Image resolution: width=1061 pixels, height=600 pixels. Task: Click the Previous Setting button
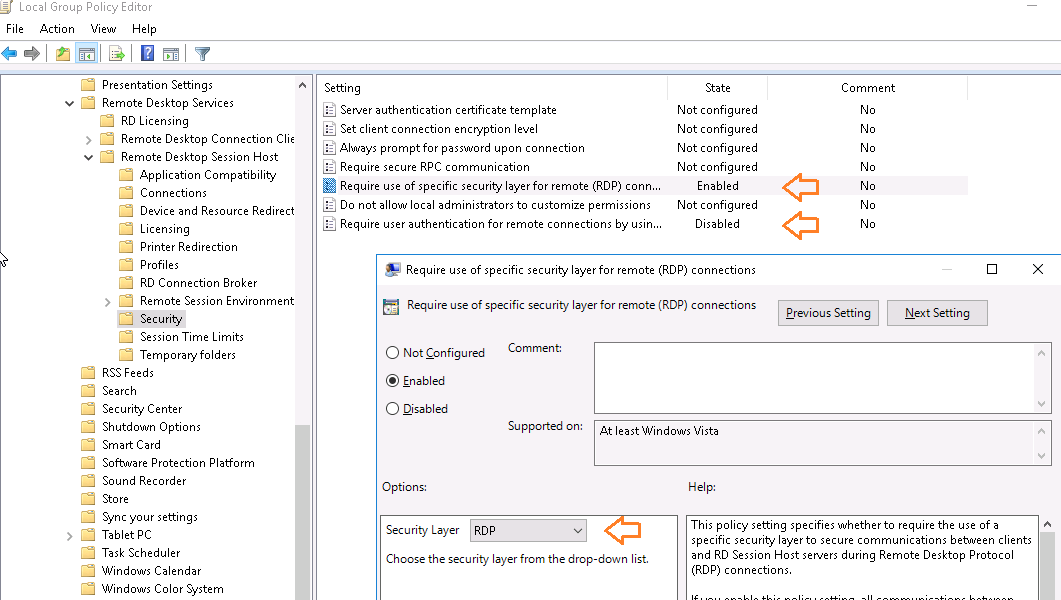[828, 313]
